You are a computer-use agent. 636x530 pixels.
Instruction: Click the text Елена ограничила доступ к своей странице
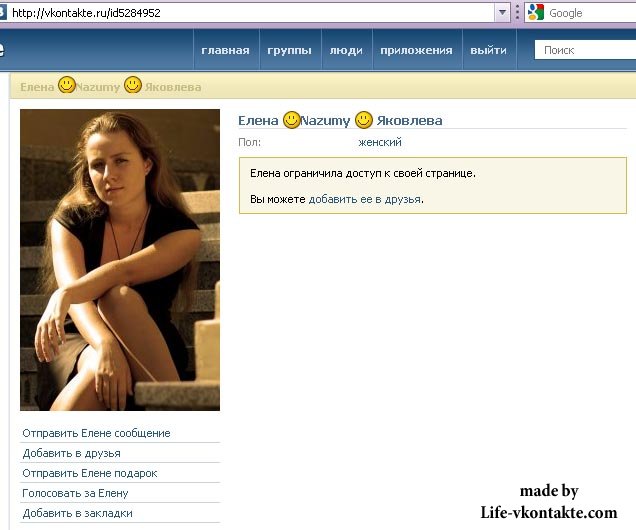point(363,174)
